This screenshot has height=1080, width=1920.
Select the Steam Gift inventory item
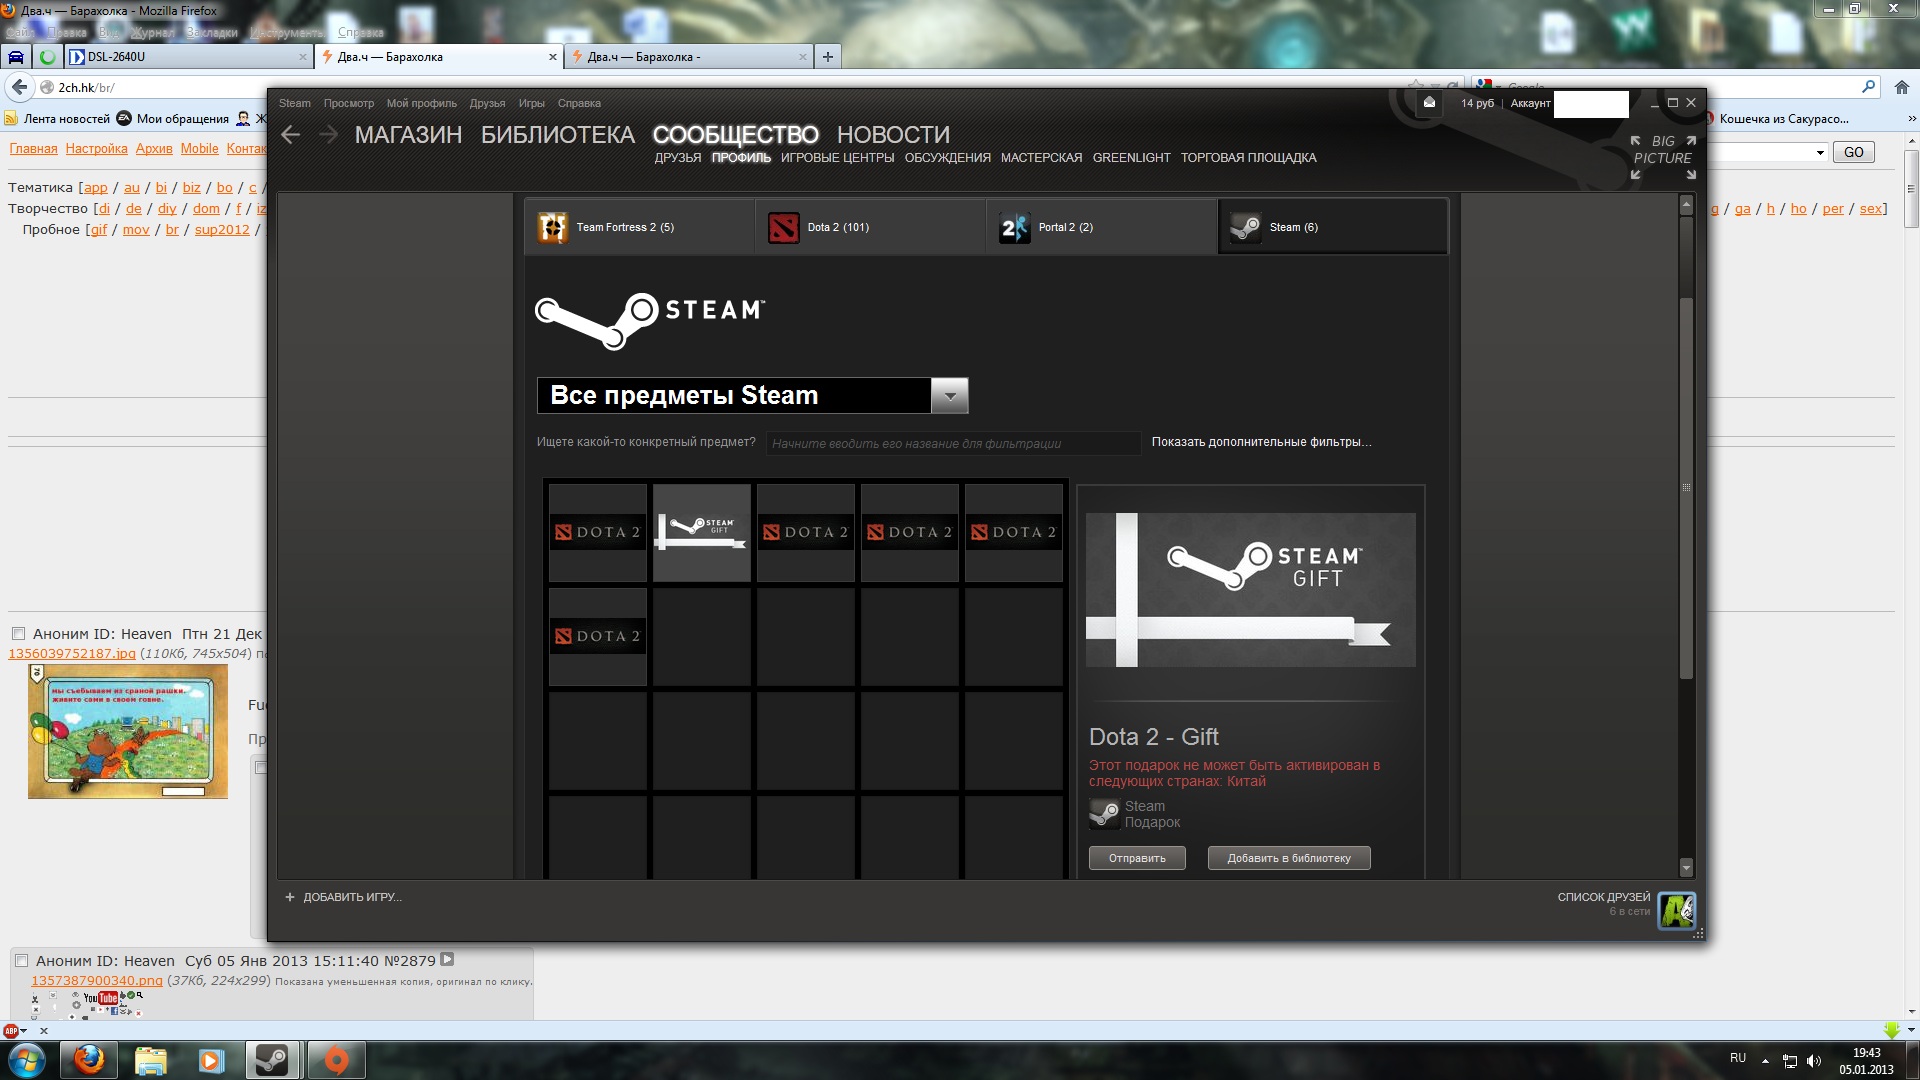click(x=701, y=532)
